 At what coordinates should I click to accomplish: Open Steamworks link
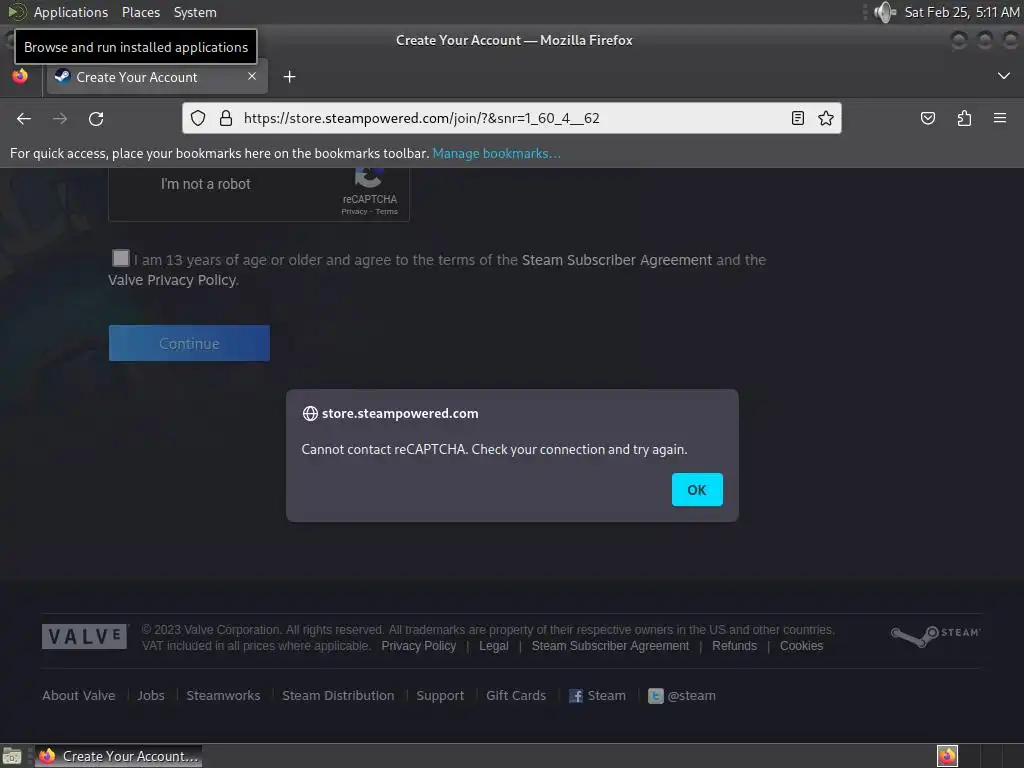pyautogui.click(x=223, y=696)
